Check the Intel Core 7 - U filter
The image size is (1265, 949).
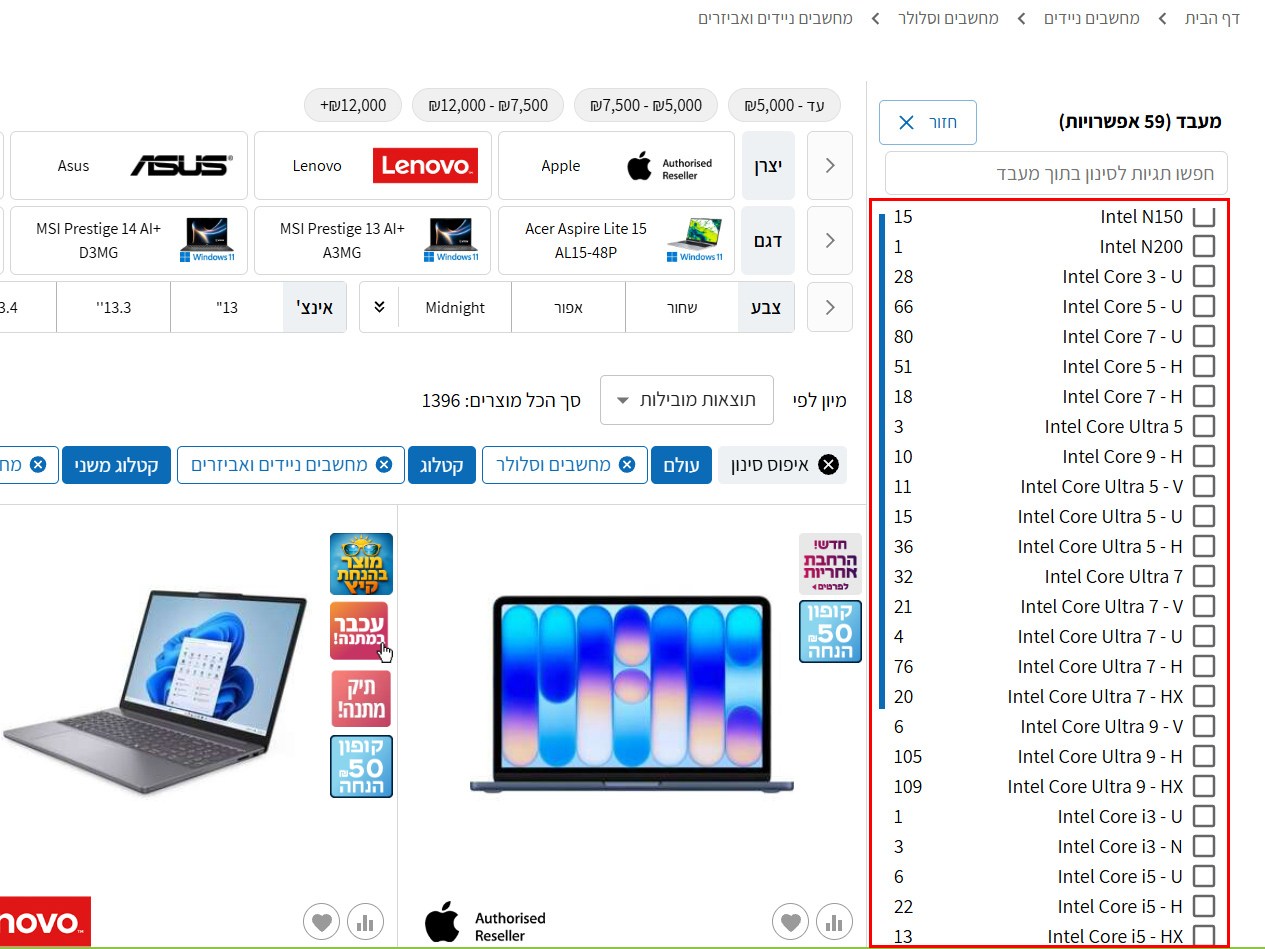1204,336
